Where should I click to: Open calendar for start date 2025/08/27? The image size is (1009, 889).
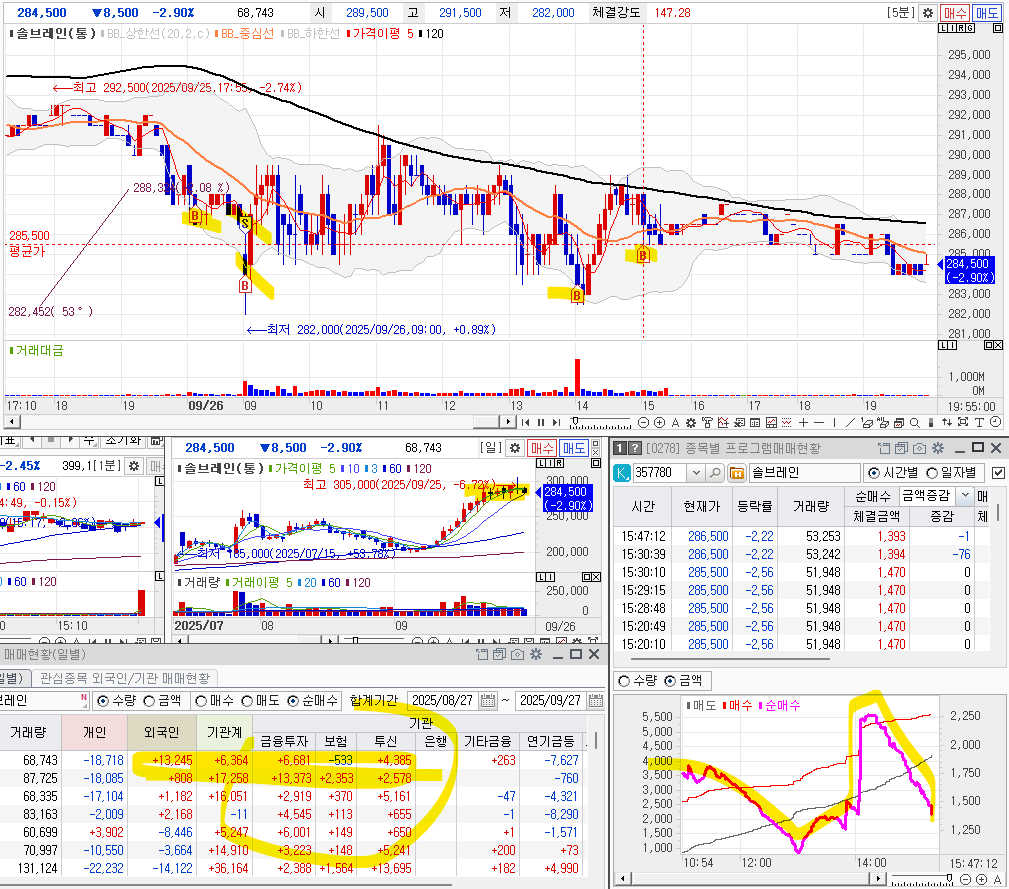pyautogui.click(x=488, y=701)
